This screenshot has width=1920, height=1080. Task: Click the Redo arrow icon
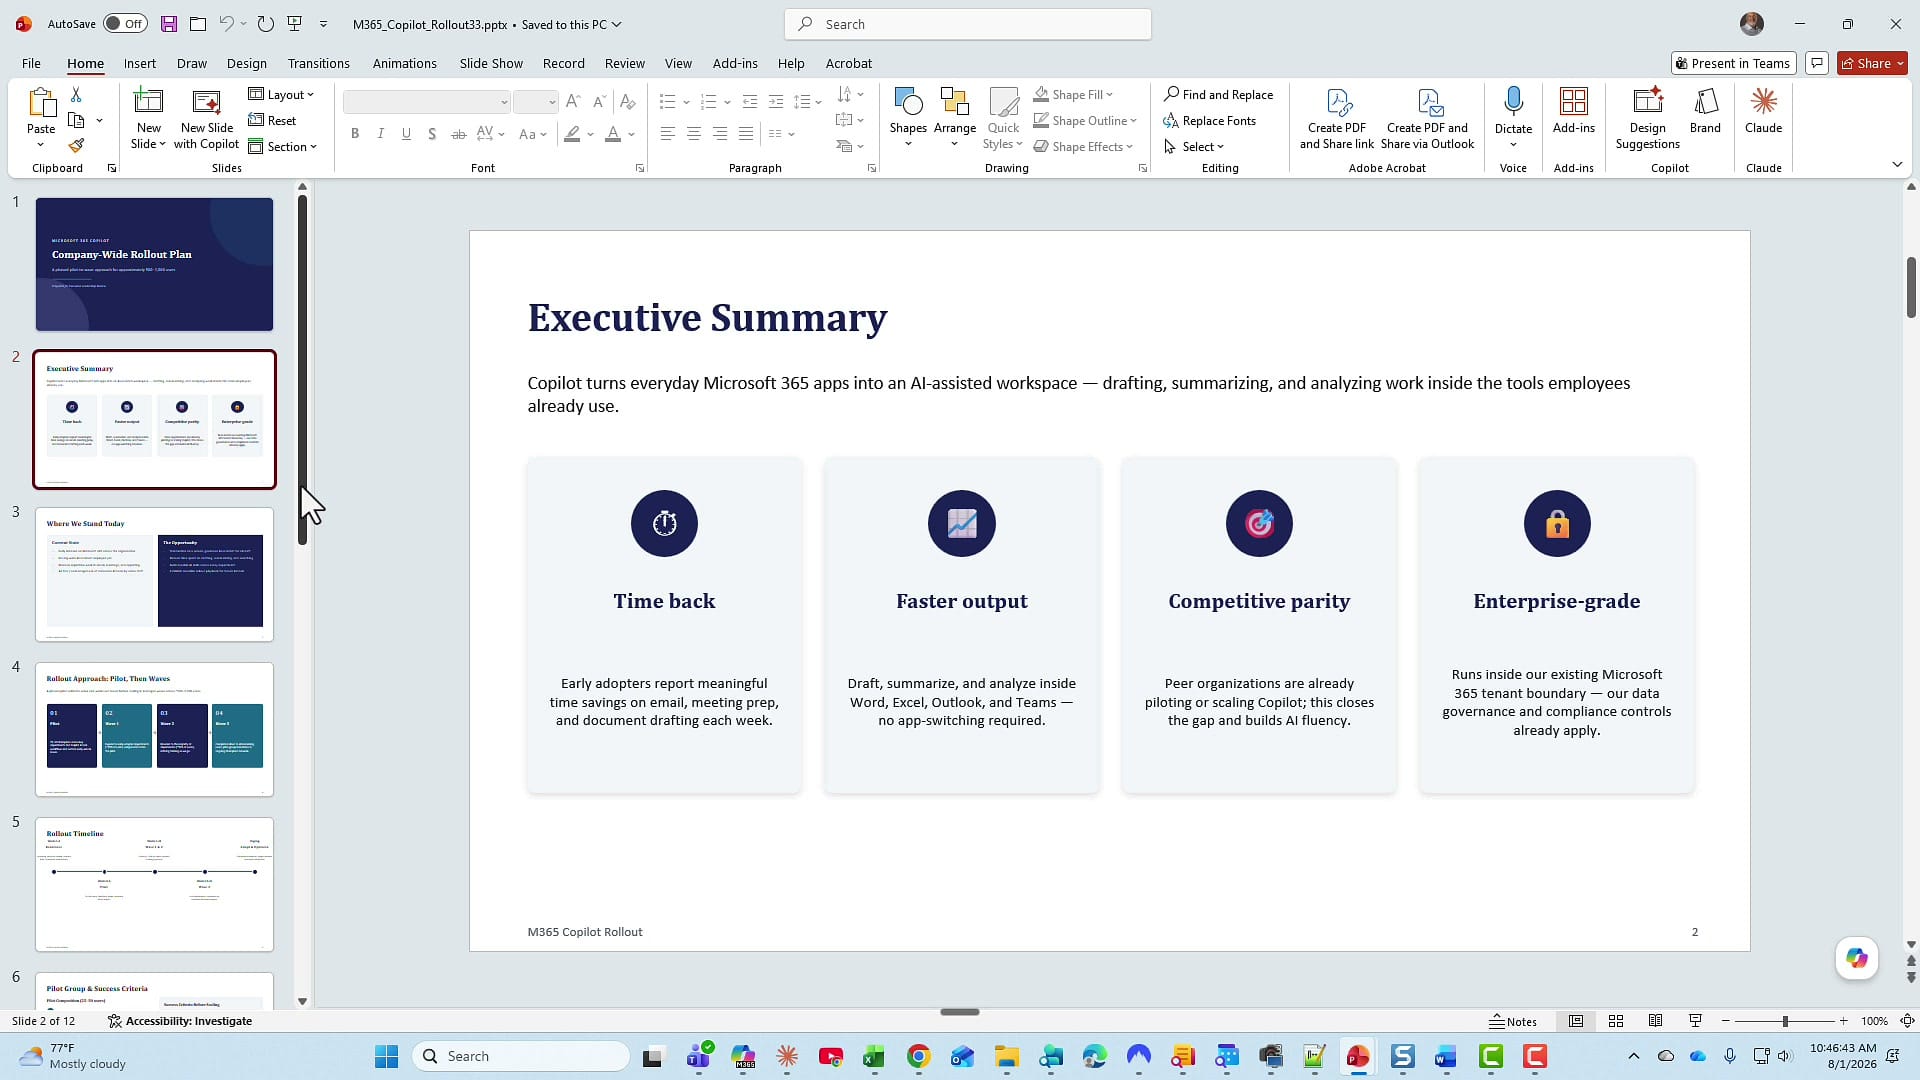point(265,24)
